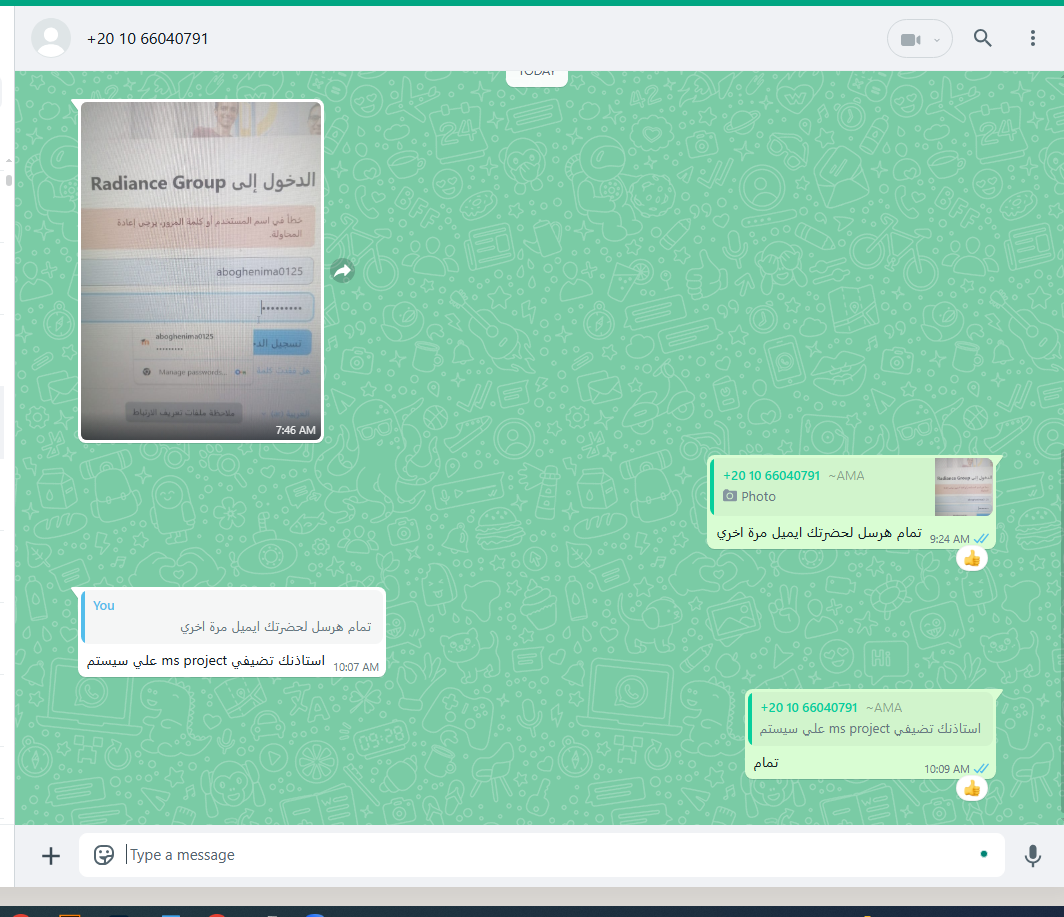Screen dimensions: 1064x917
Task: Click sender number in the 9:24 AM quoted reply
Action: 772,476
